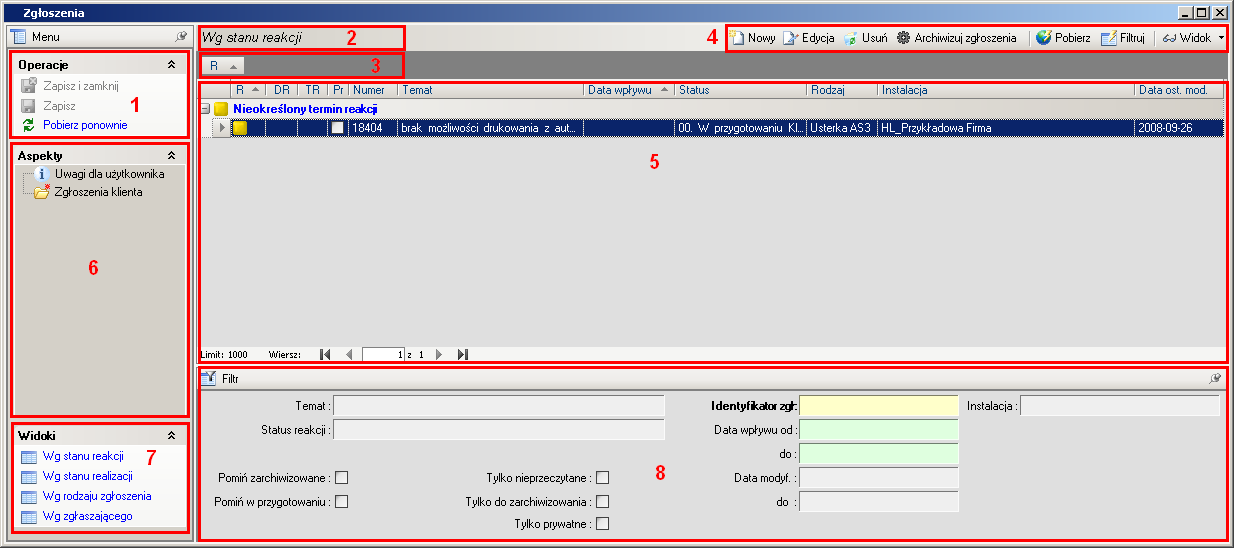Enable Tylko nieprzeczytane checkbox
This screenshot has width=1234, height=548.
(602, 477)
